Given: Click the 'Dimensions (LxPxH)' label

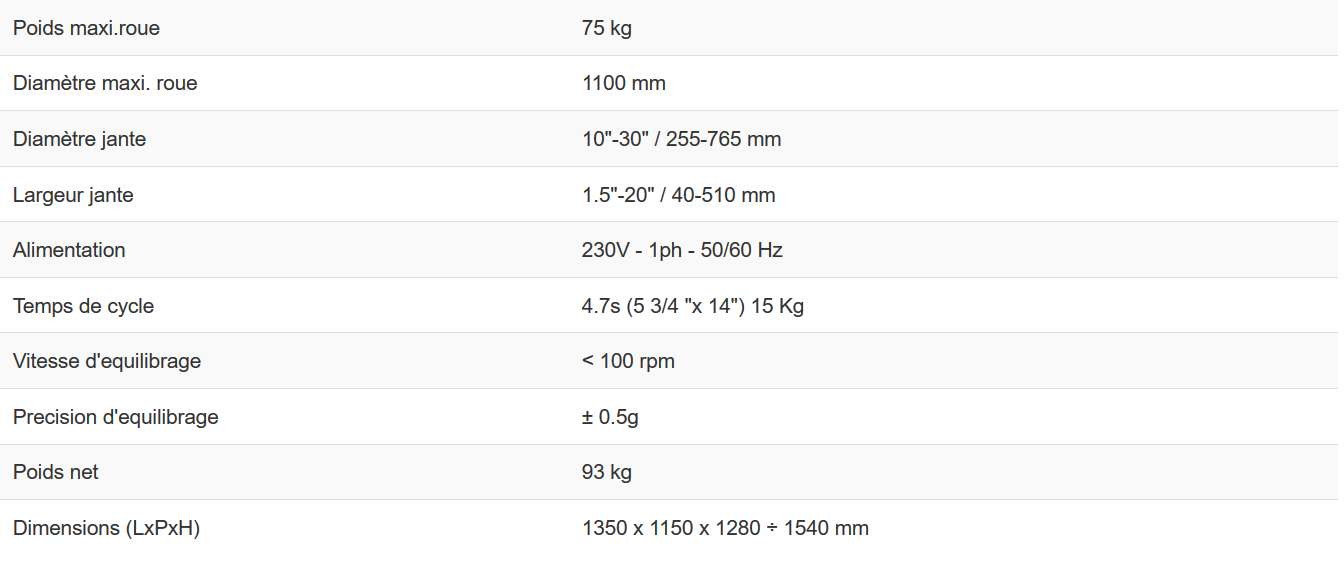Looking at the screenshot, I should coord(106,528).
